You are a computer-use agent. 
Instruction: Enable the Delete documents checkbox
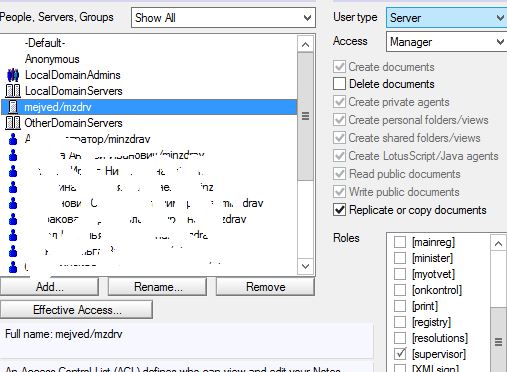pos(339,84)
